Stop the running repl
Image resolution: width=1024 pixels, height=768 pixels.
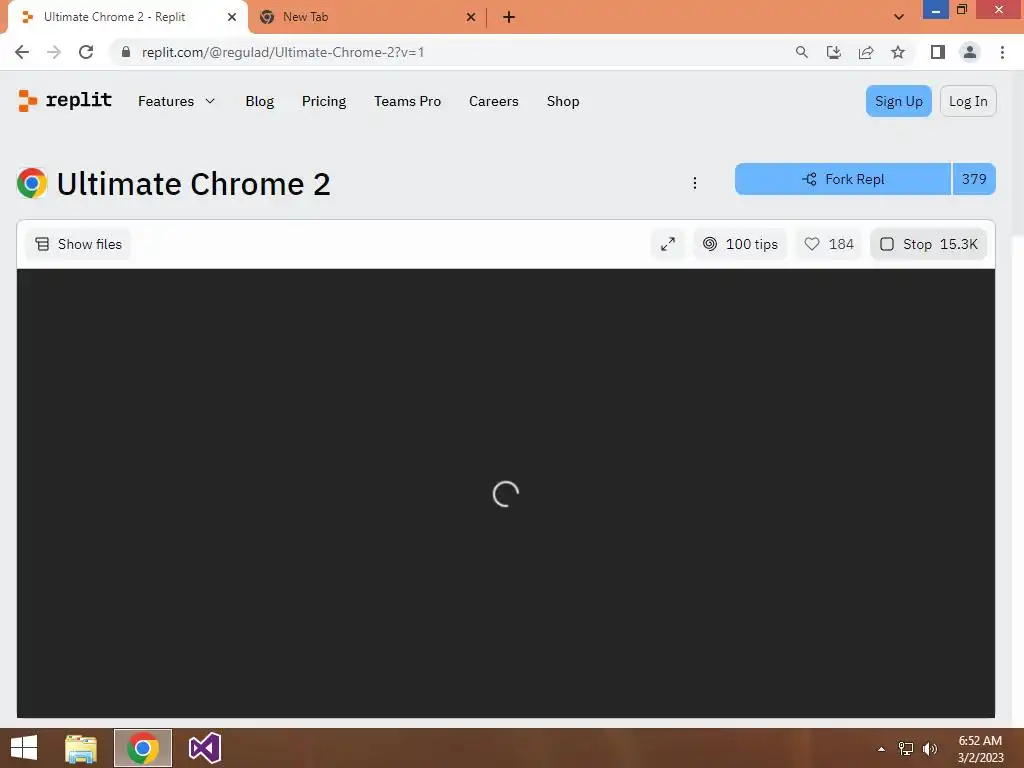point(928,244)
